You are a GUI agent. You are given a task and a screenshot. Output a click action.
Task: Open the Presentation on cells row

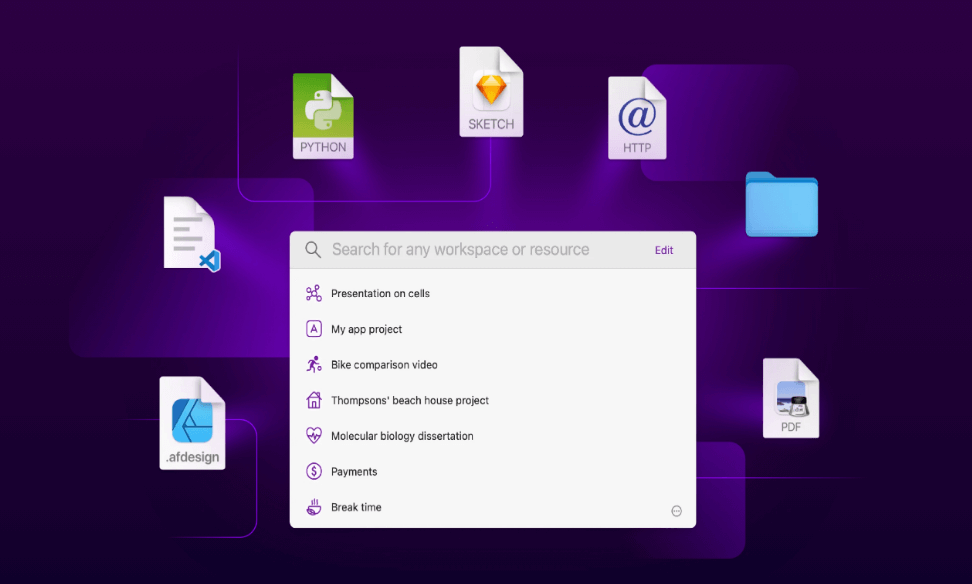click(x=493, y=293)
